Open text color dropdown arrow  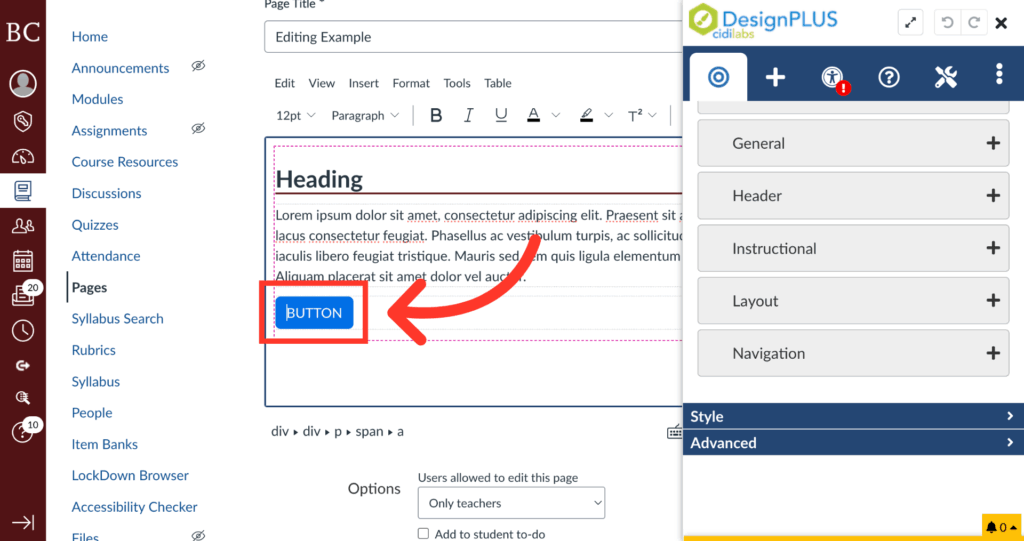point(556,116)
